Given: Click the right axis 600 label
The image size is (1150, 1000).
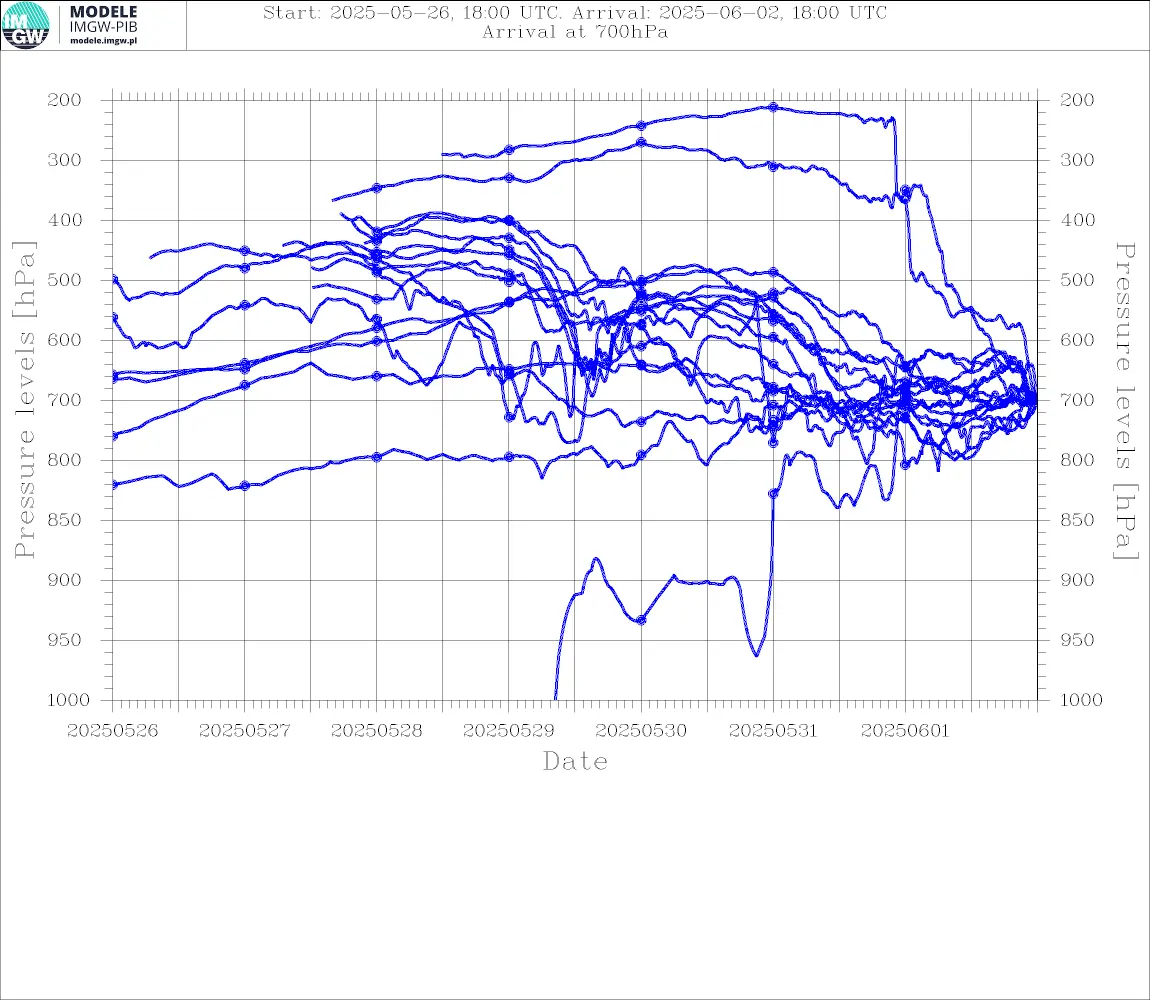Looking at the screenshot, I should [1077, 340].
